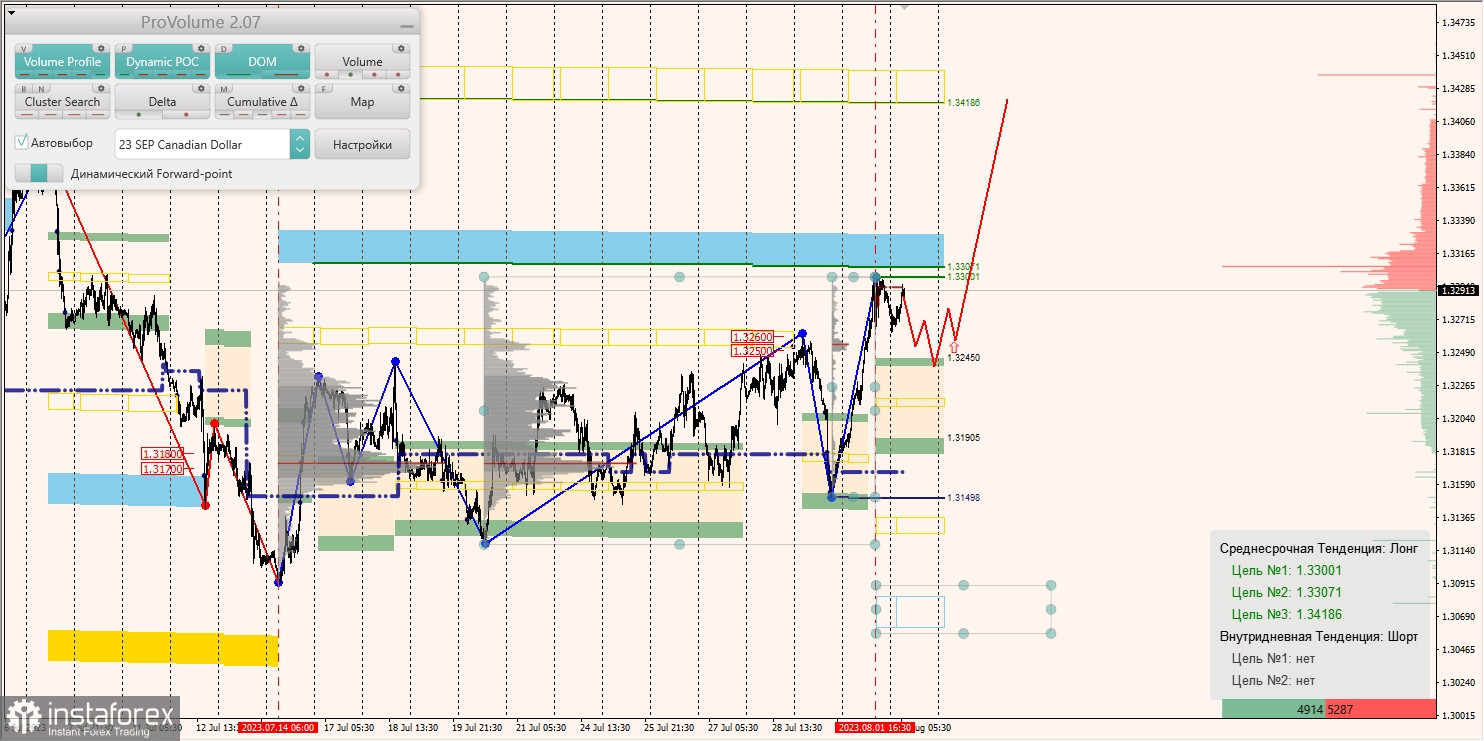Viewport: 1484px width, 741px height.
Task: Toggle green-dot segment under Delta button
Action: tap(139, 115)
